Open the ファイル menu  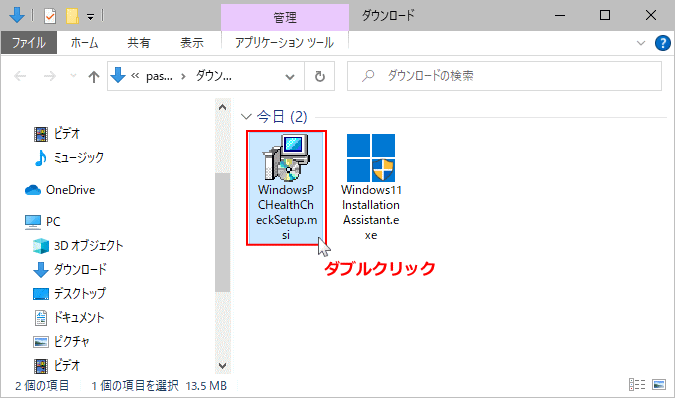[29, 43]
